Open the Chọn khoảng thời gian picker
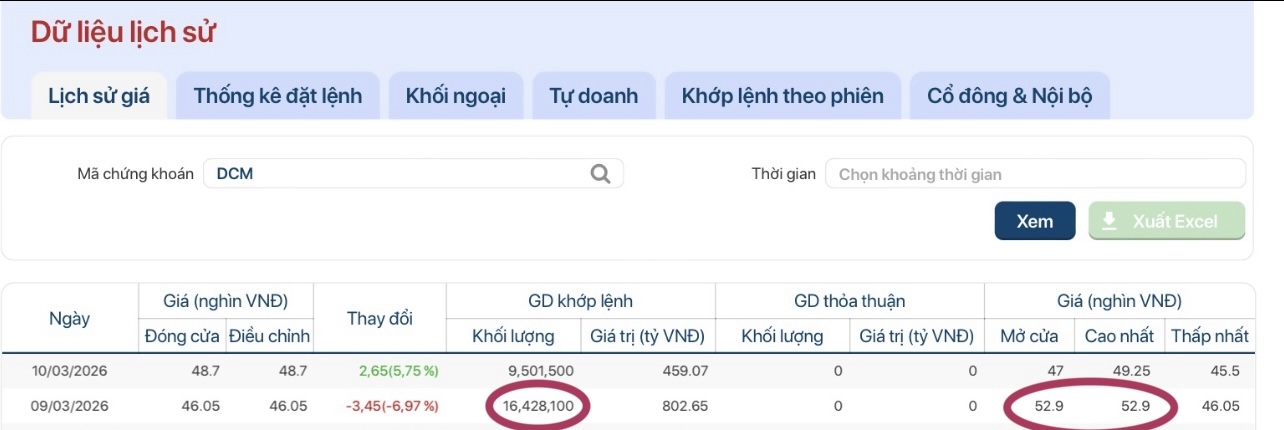The height and width of the screenshot is (430, 1284). pyautogui.click(x=1035, y=174)
